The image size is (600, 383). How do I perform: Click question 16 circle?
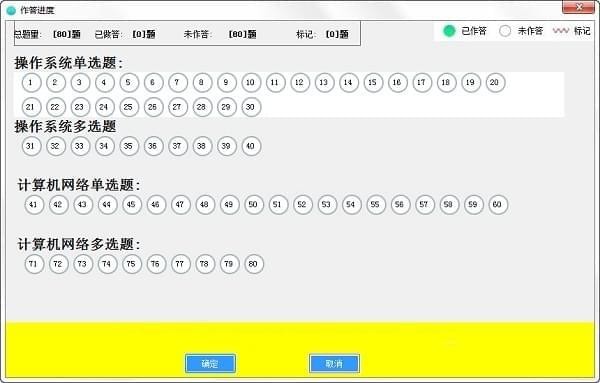click(397, 83)
